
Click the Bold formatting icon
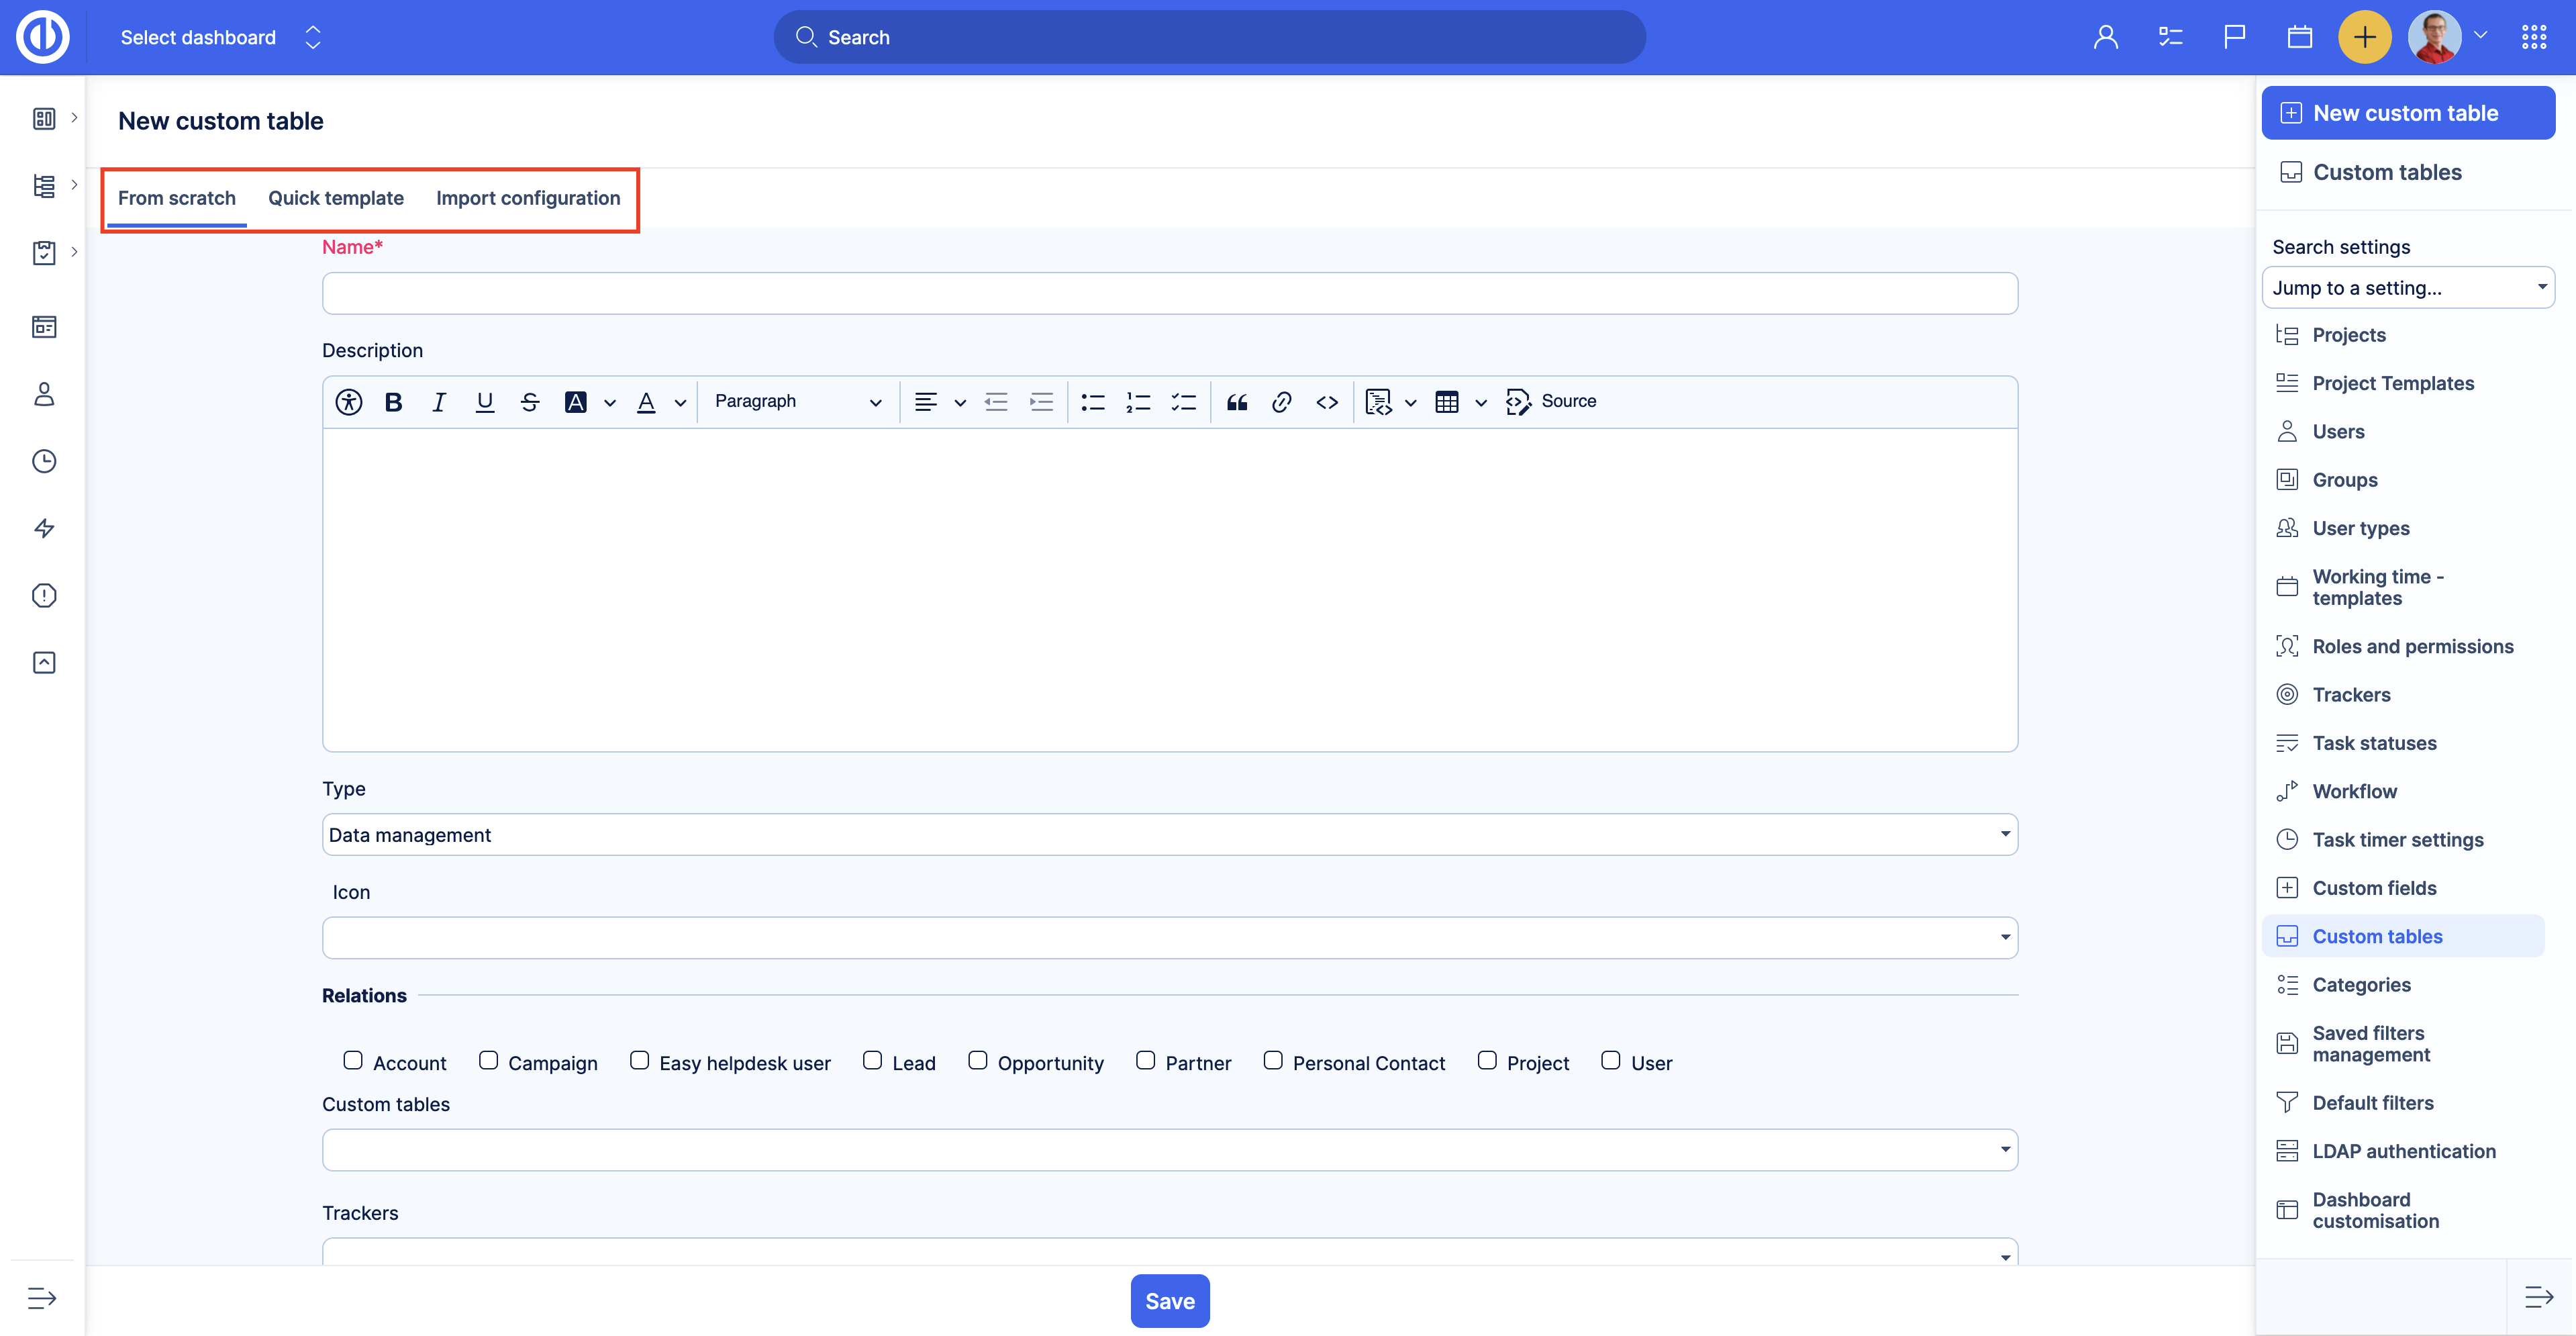pos(393,402)
